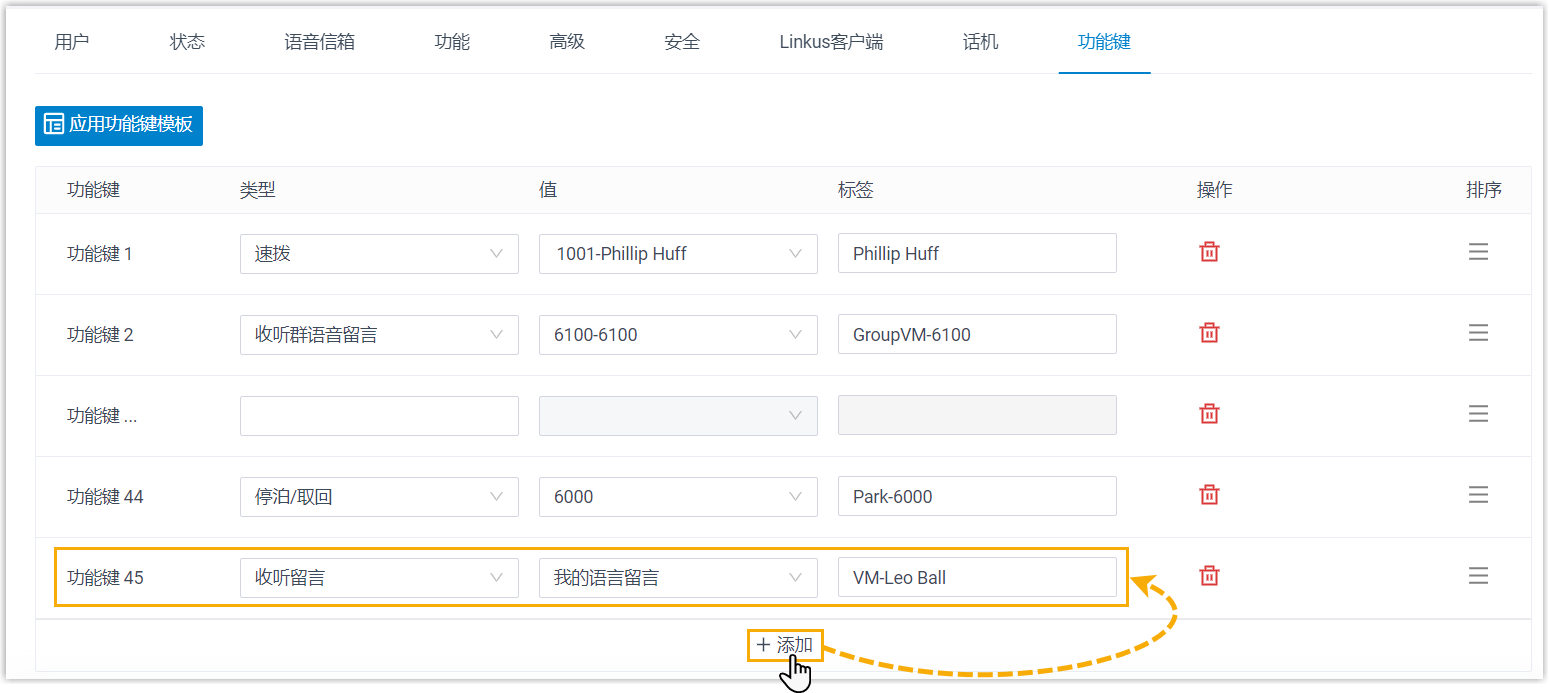Open the 我的语言留言 value dropdown
The height and width of the screenshot is (693, 1549).
pyautogui.click(x=678, y=578)
